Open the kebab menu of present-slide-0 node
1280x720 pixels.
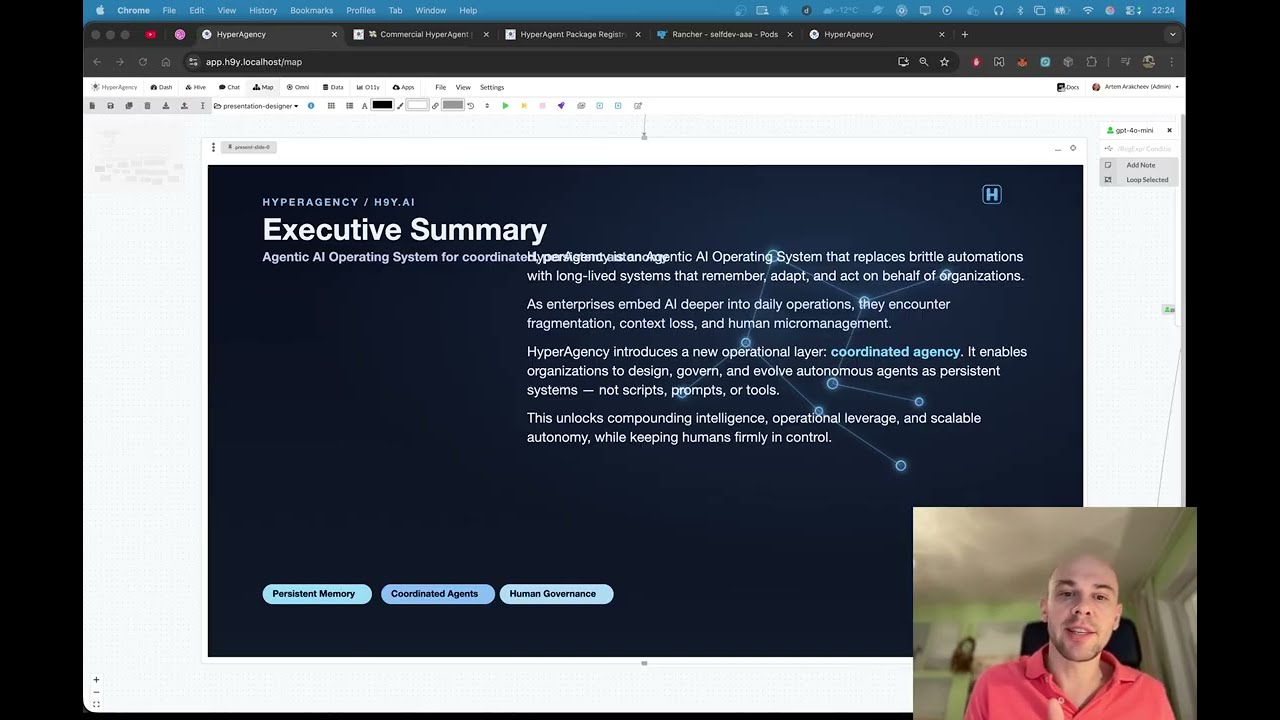point(213,147)
